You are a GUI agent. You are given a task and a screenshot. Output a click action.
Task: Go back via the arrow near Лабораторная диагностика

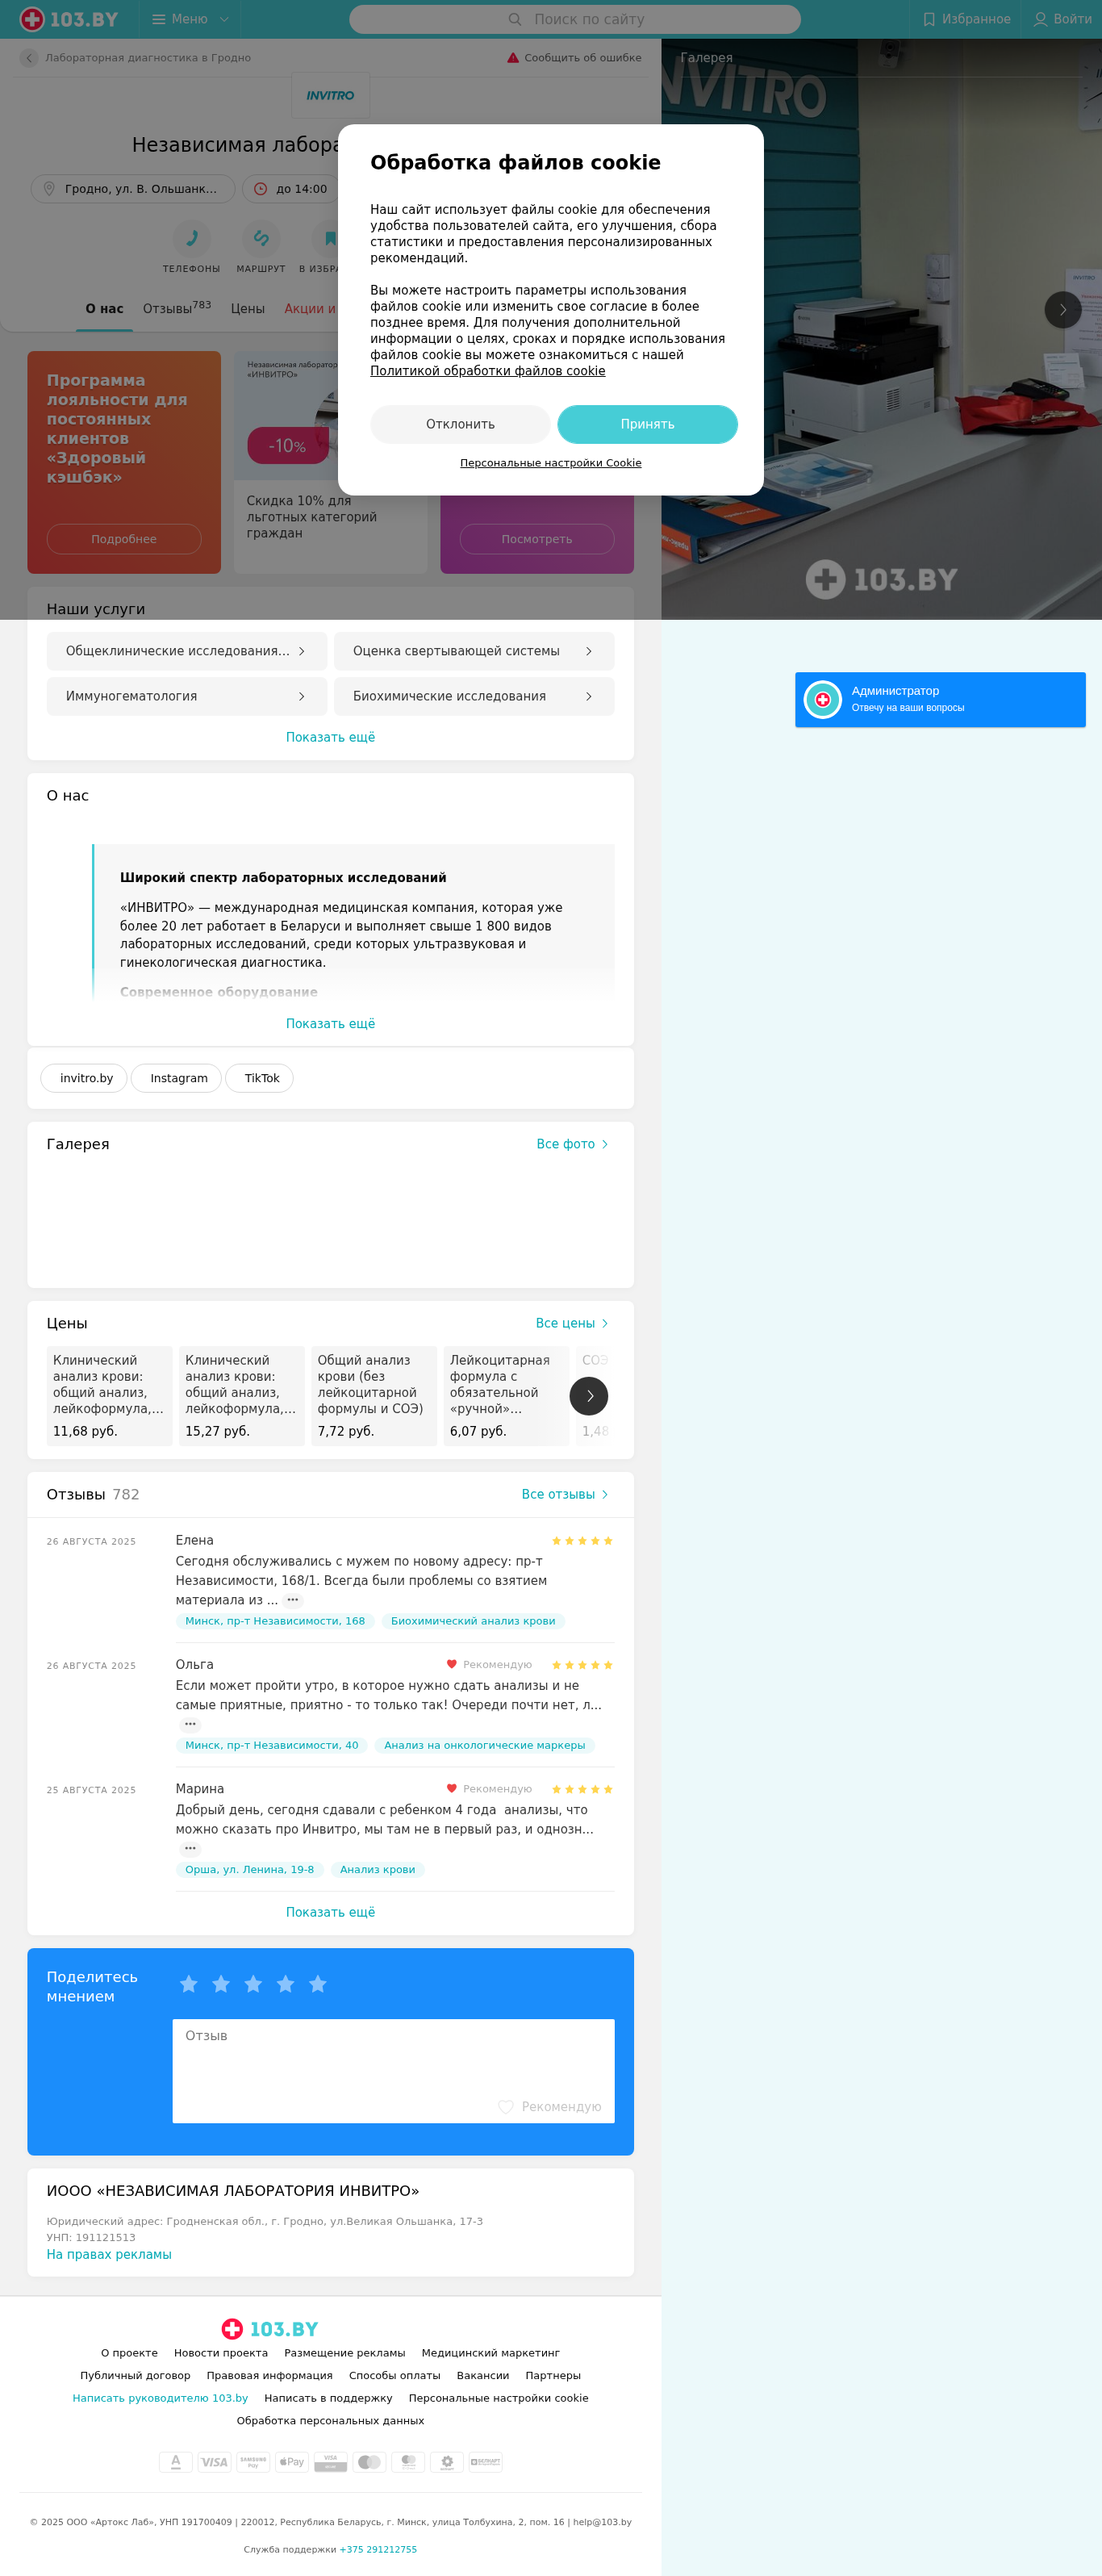(x=29, y=58)
